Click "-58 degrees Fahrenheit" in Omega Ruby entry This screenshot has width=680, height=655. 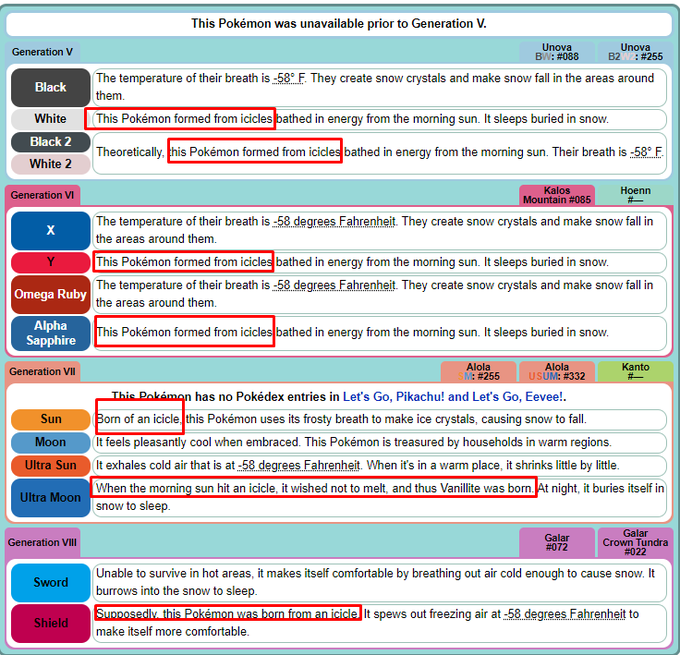(x=334, y=285)
